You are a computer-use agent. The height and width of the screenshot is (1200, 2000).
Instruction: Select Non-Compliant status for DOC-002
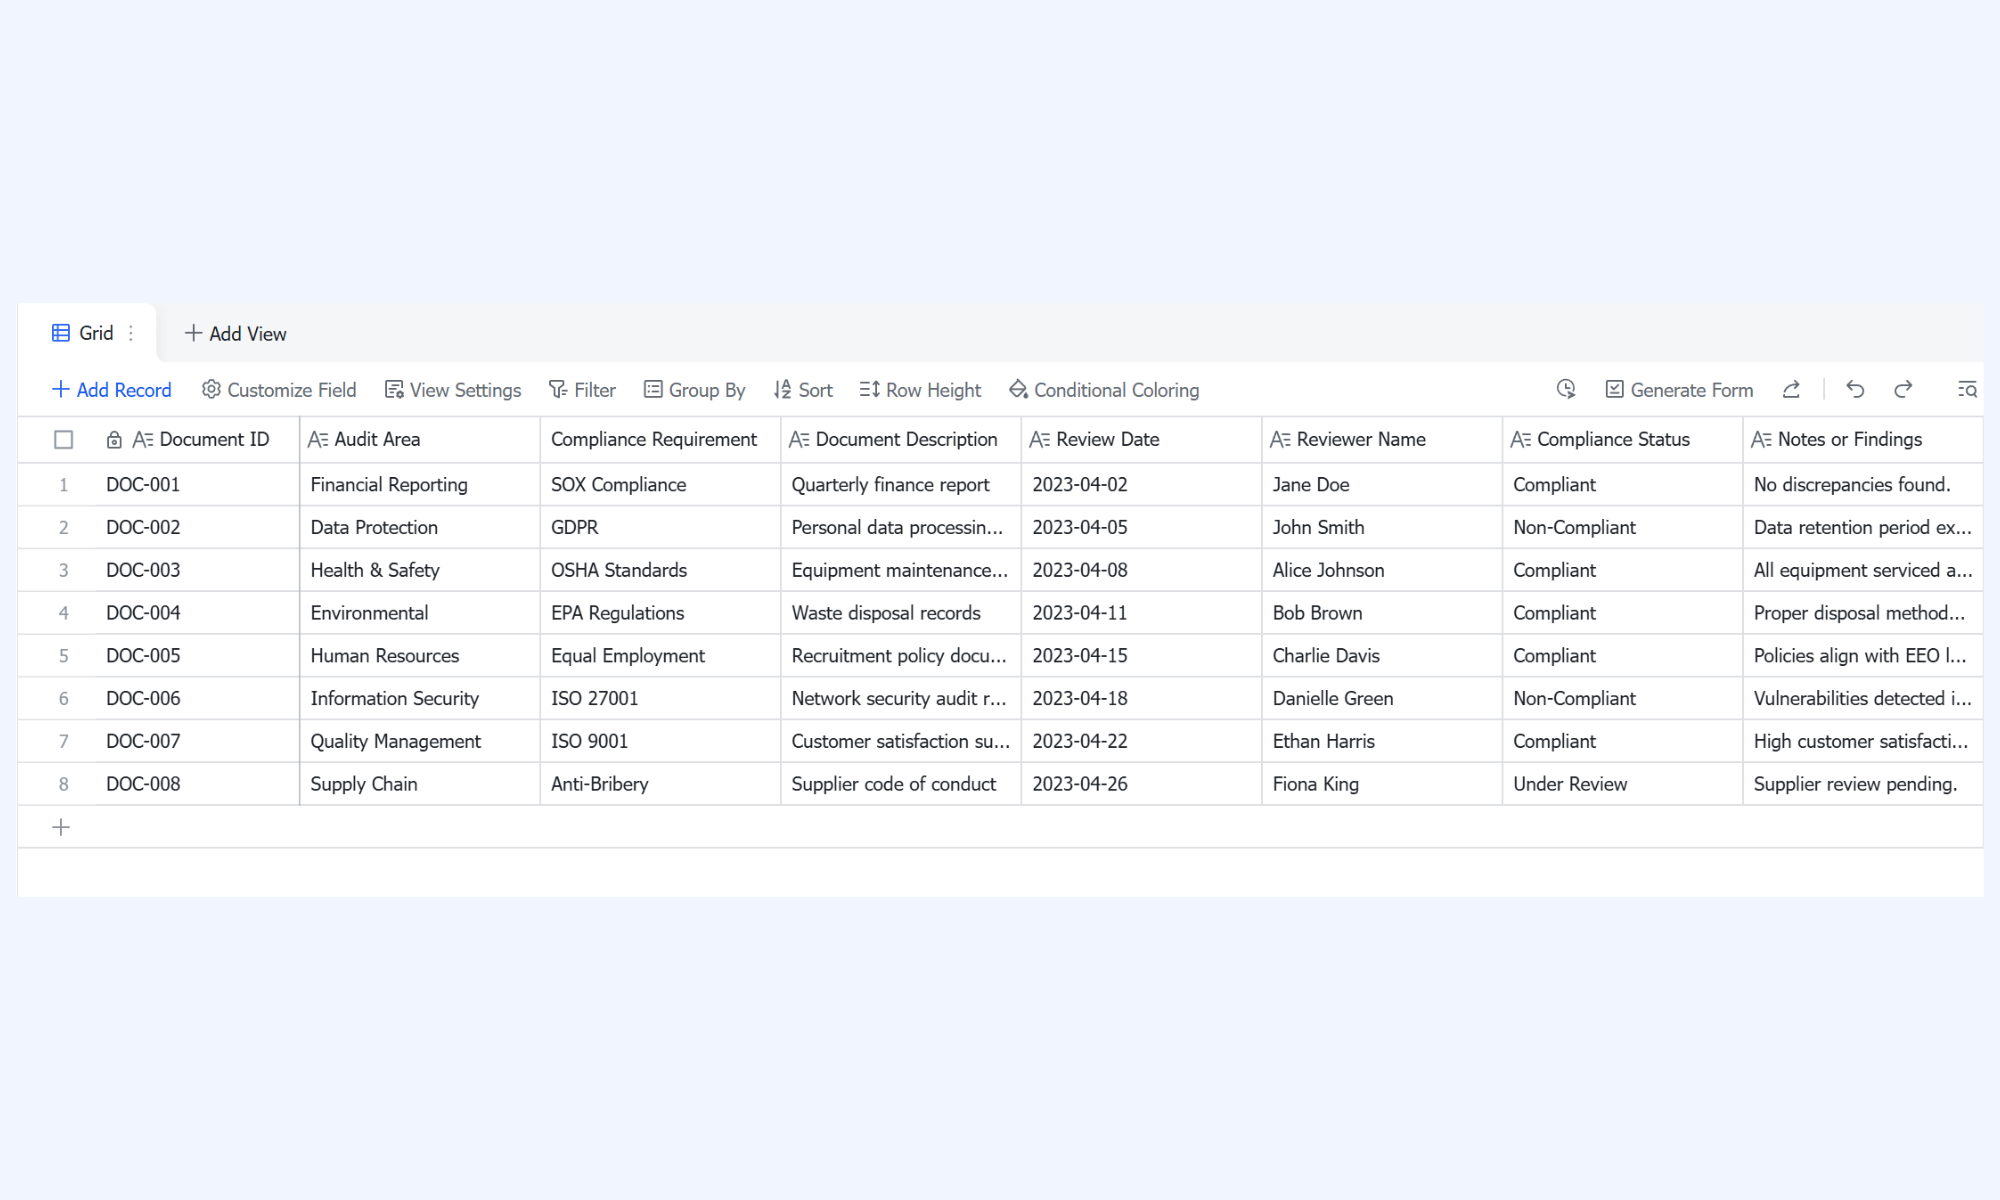pos(1623,527)
